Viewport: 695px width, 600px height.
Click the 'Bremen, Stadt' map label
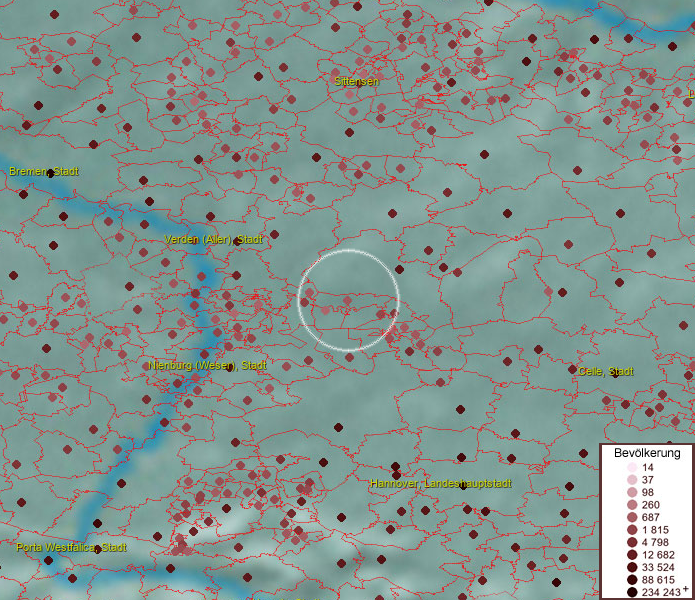43,171
